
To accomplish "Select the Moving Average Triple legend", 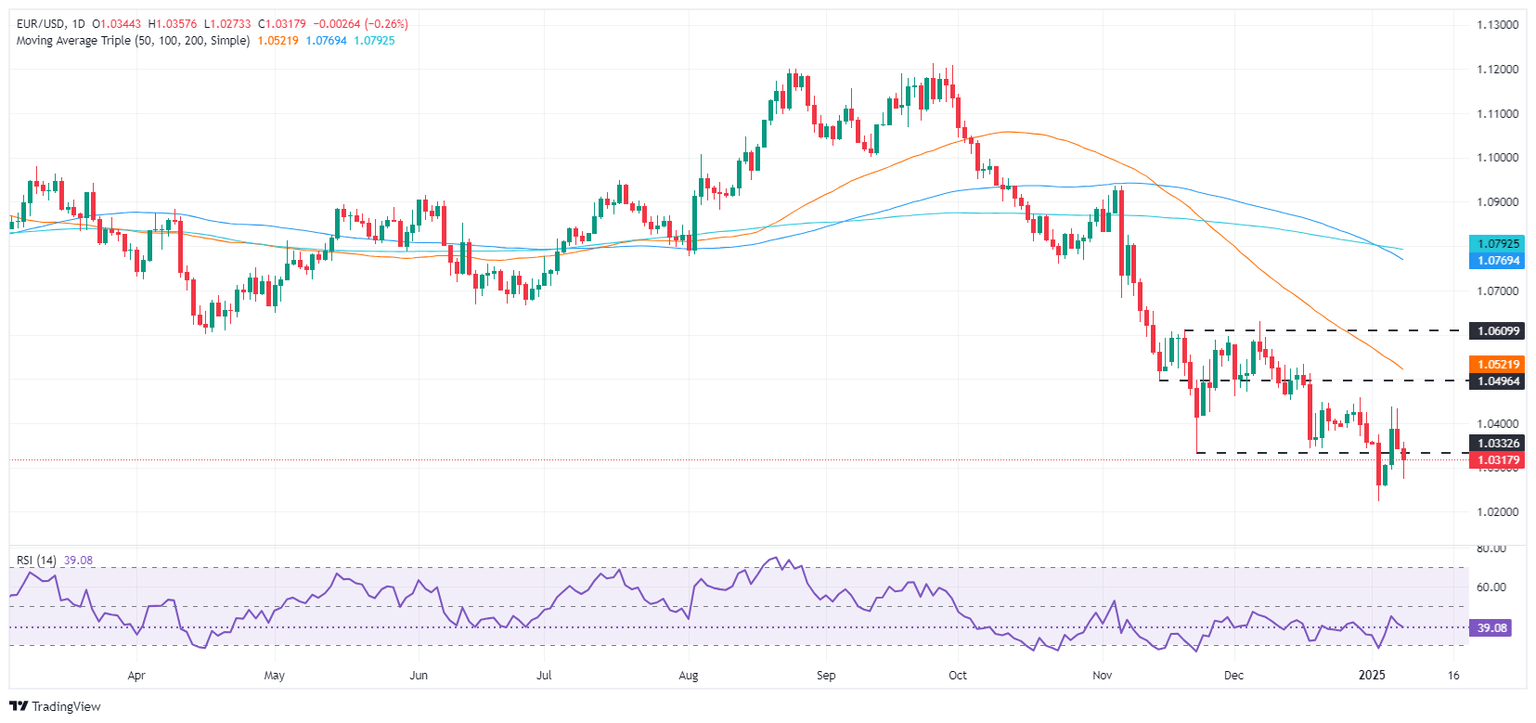I will pyautogui.click(x=129, y=40).
